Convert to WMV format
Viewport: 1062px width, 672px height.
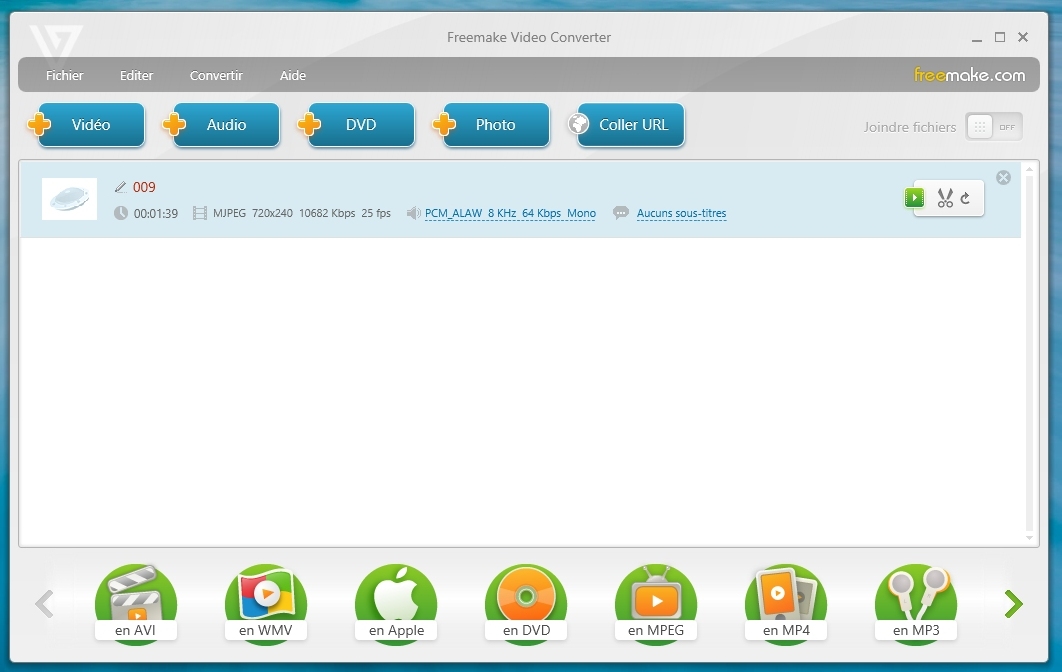point(266,604)
